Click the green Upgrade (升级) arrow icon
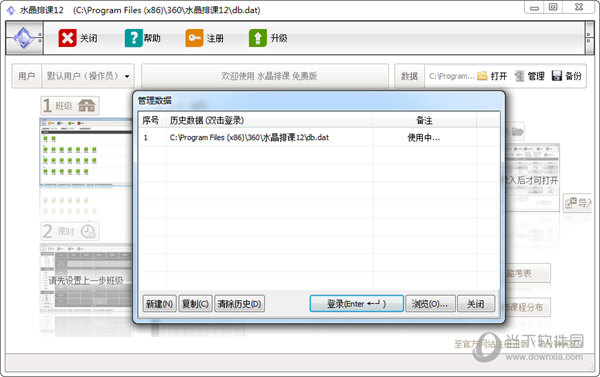The image size is (600, 377). coord(258,38)
